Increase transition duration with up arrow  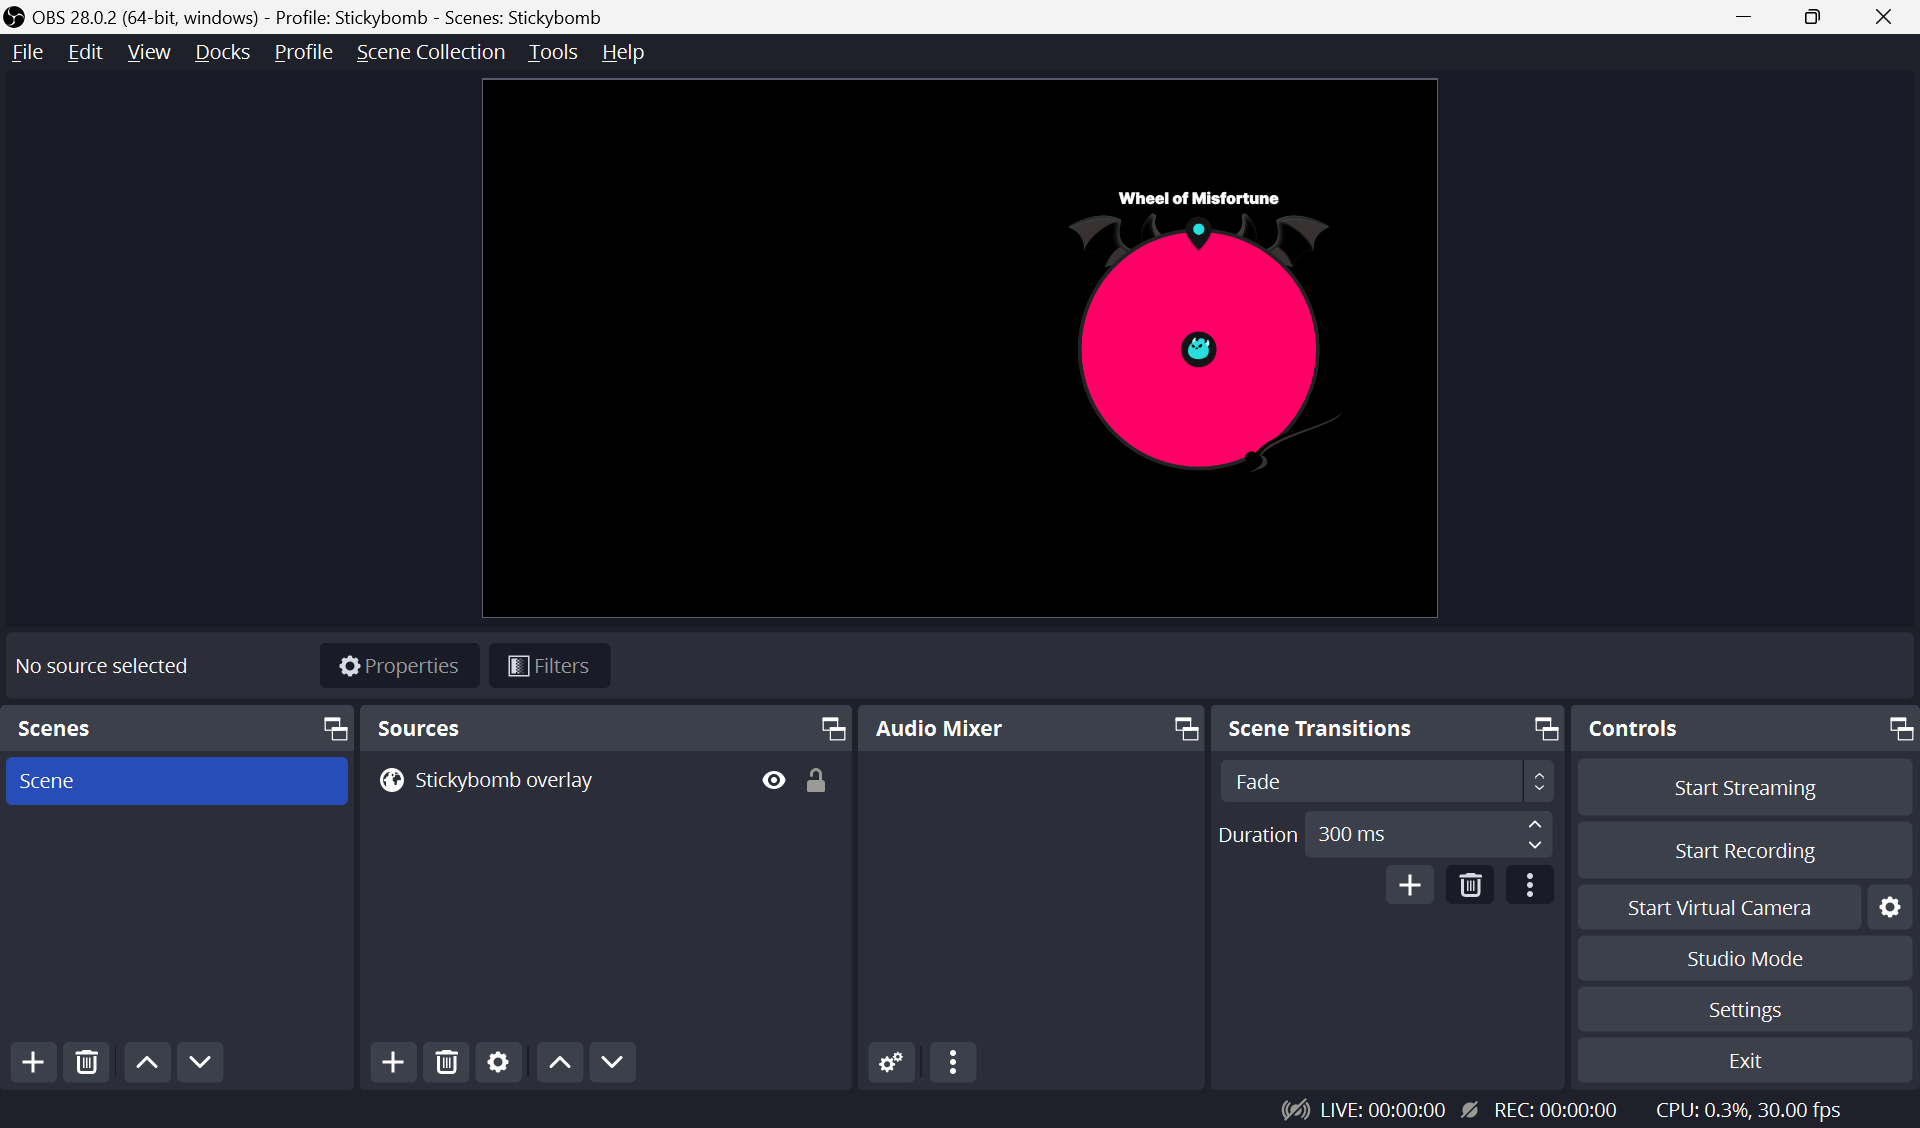point(1535,824)
